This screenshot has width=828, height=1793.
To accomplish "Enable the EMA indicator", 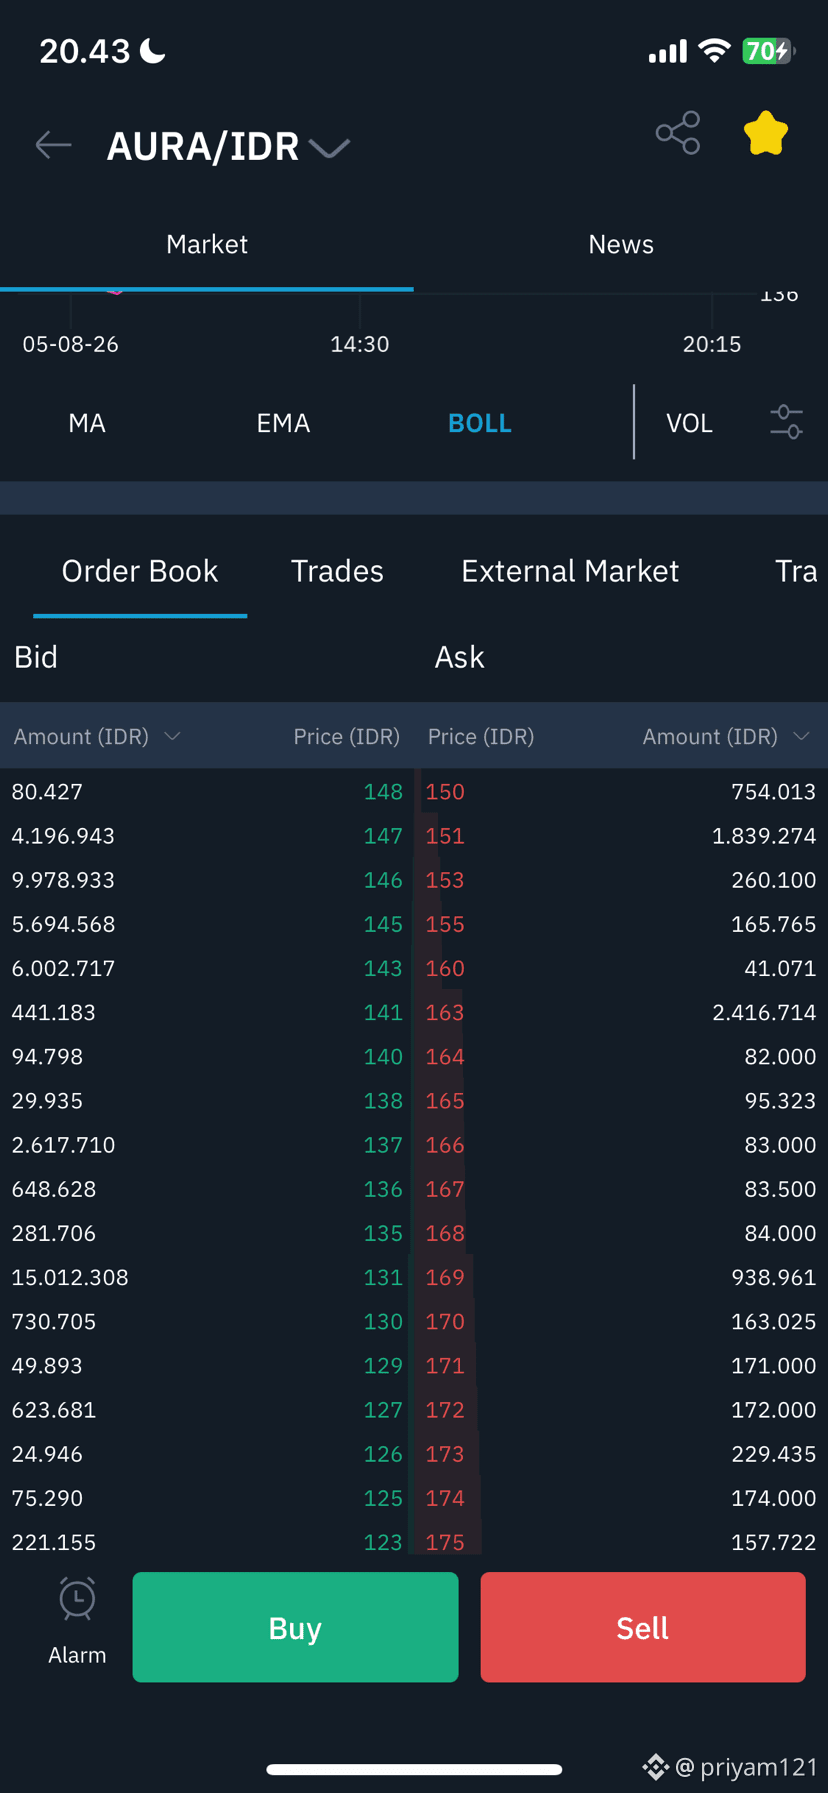I will (283, 423).
